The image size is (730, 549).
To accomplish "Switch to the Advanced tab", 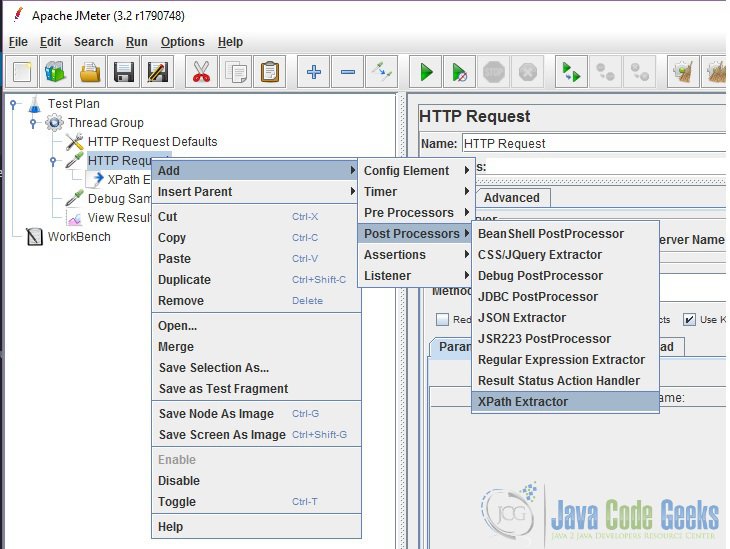I will (x=512, y=198).
